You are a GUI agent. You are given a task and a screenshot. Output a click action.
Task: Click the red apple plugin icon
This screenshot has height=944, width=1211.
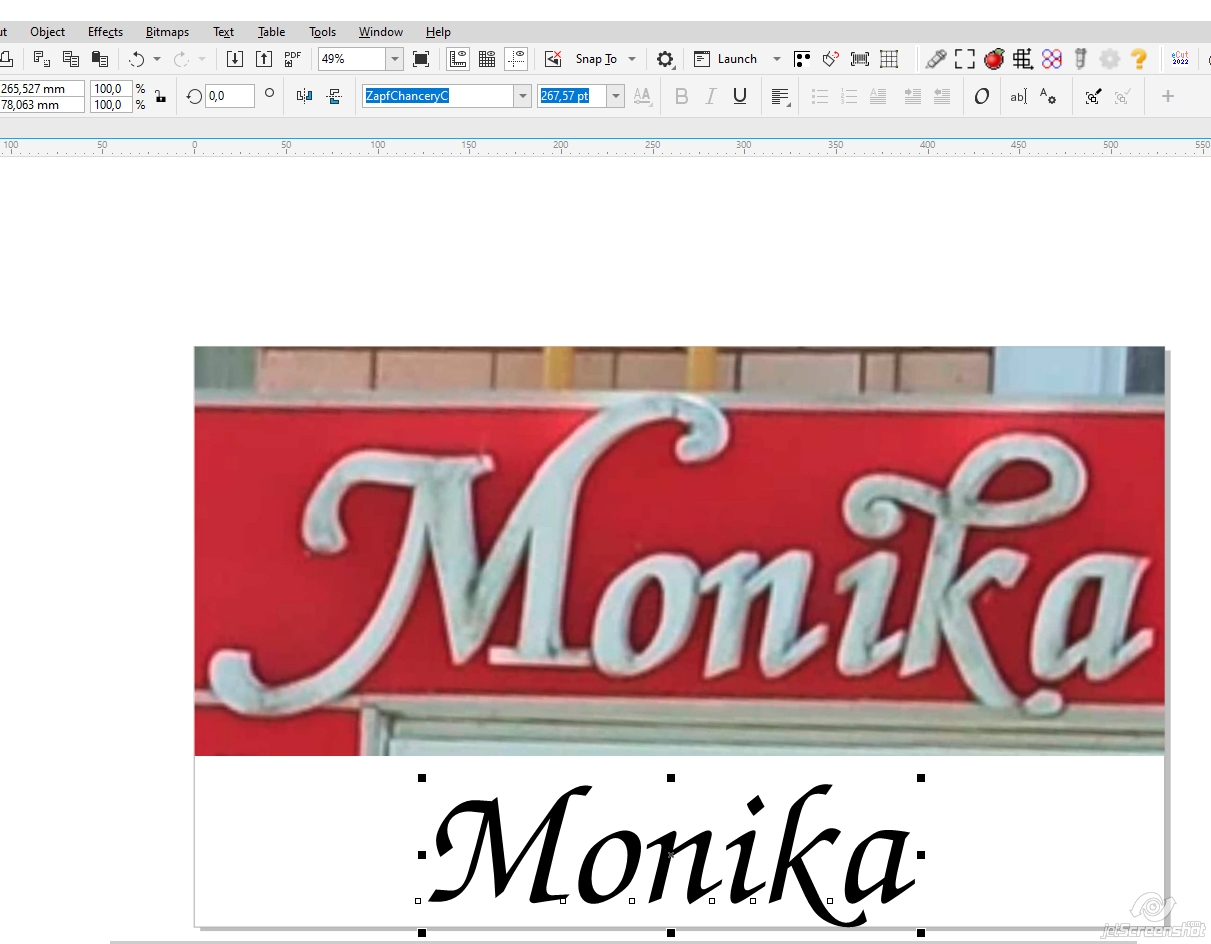[993, 59]
